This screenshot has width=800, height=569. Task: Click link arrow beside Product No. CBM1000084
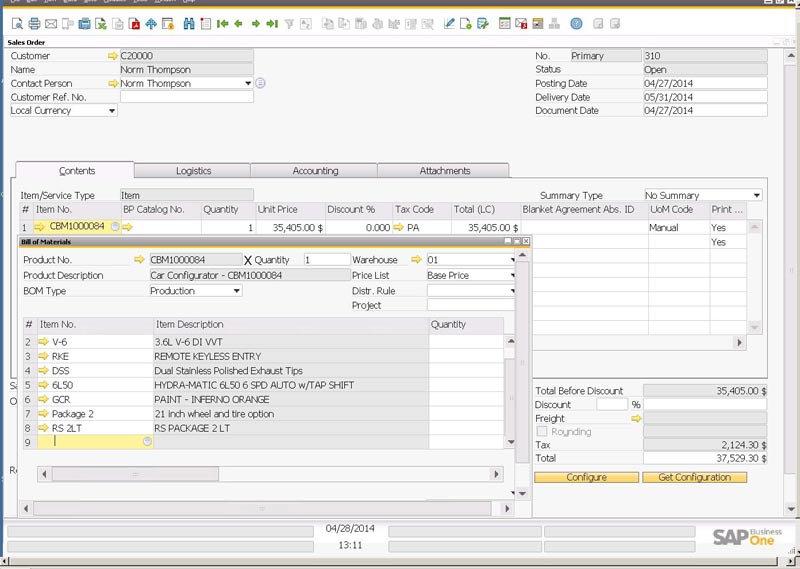click(x=139, y=260)
